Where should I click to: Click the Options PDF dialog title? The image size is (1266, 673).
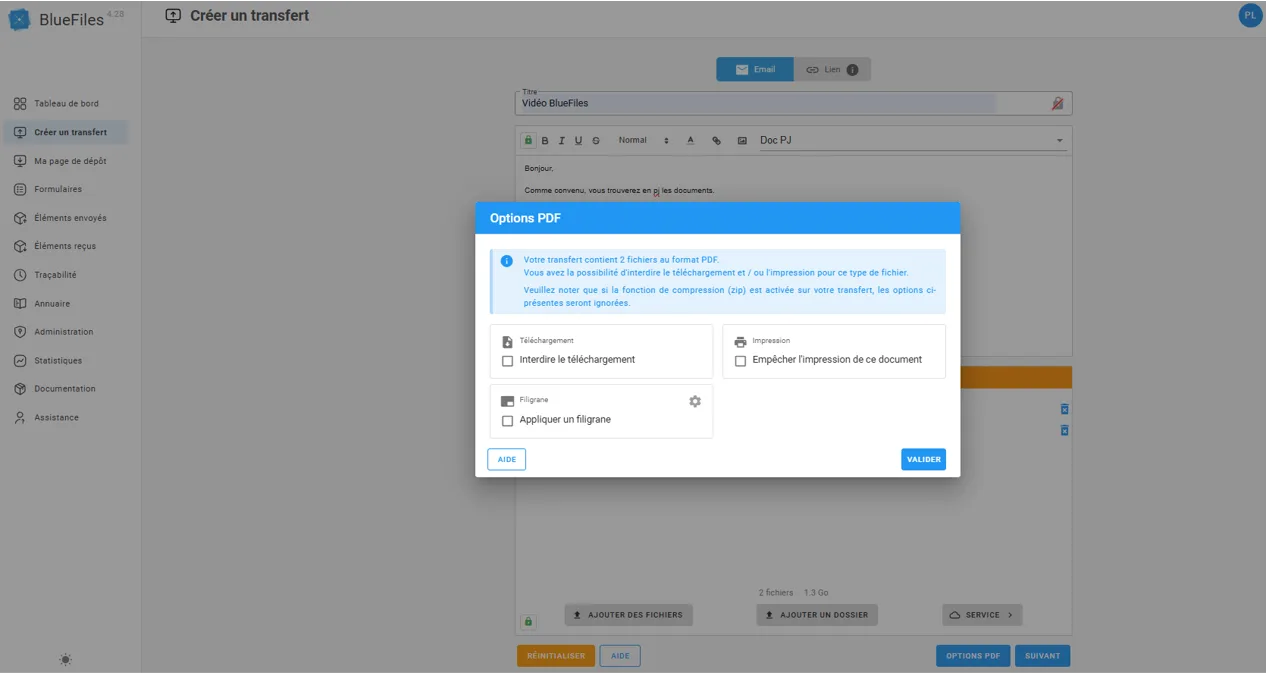(525, 218)
